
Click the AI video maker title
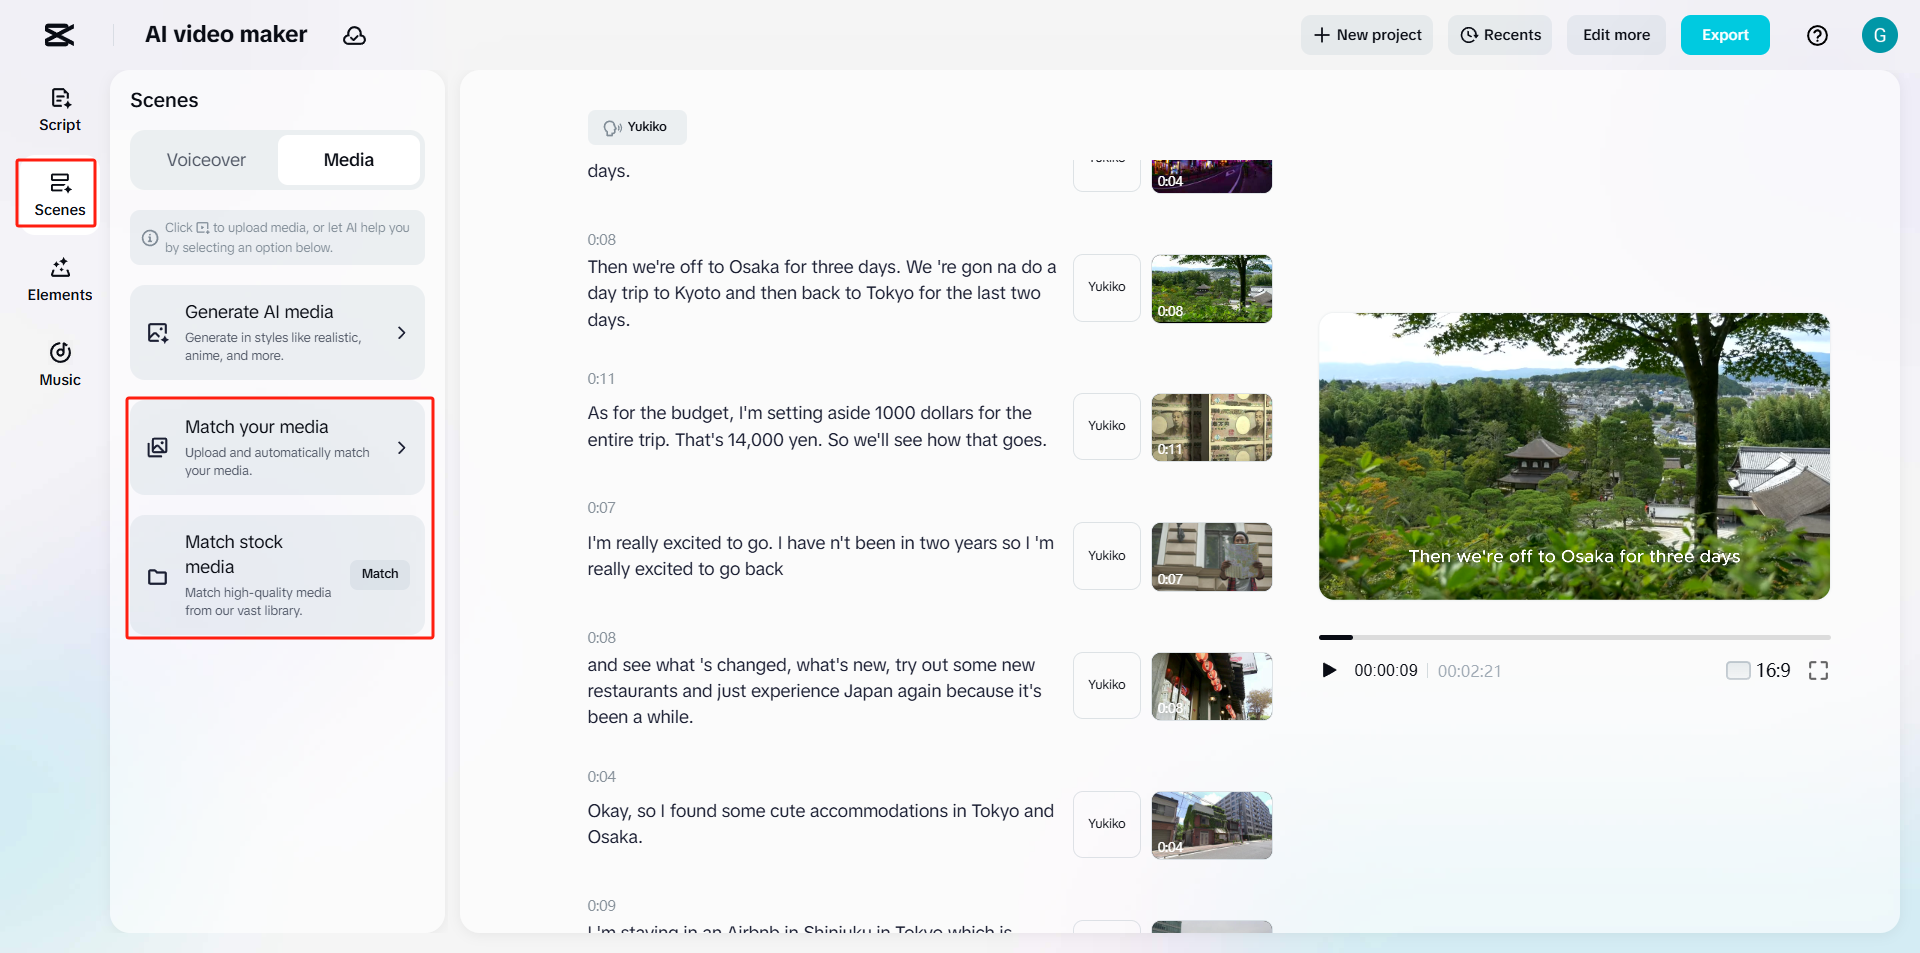[x=226, y=35]
